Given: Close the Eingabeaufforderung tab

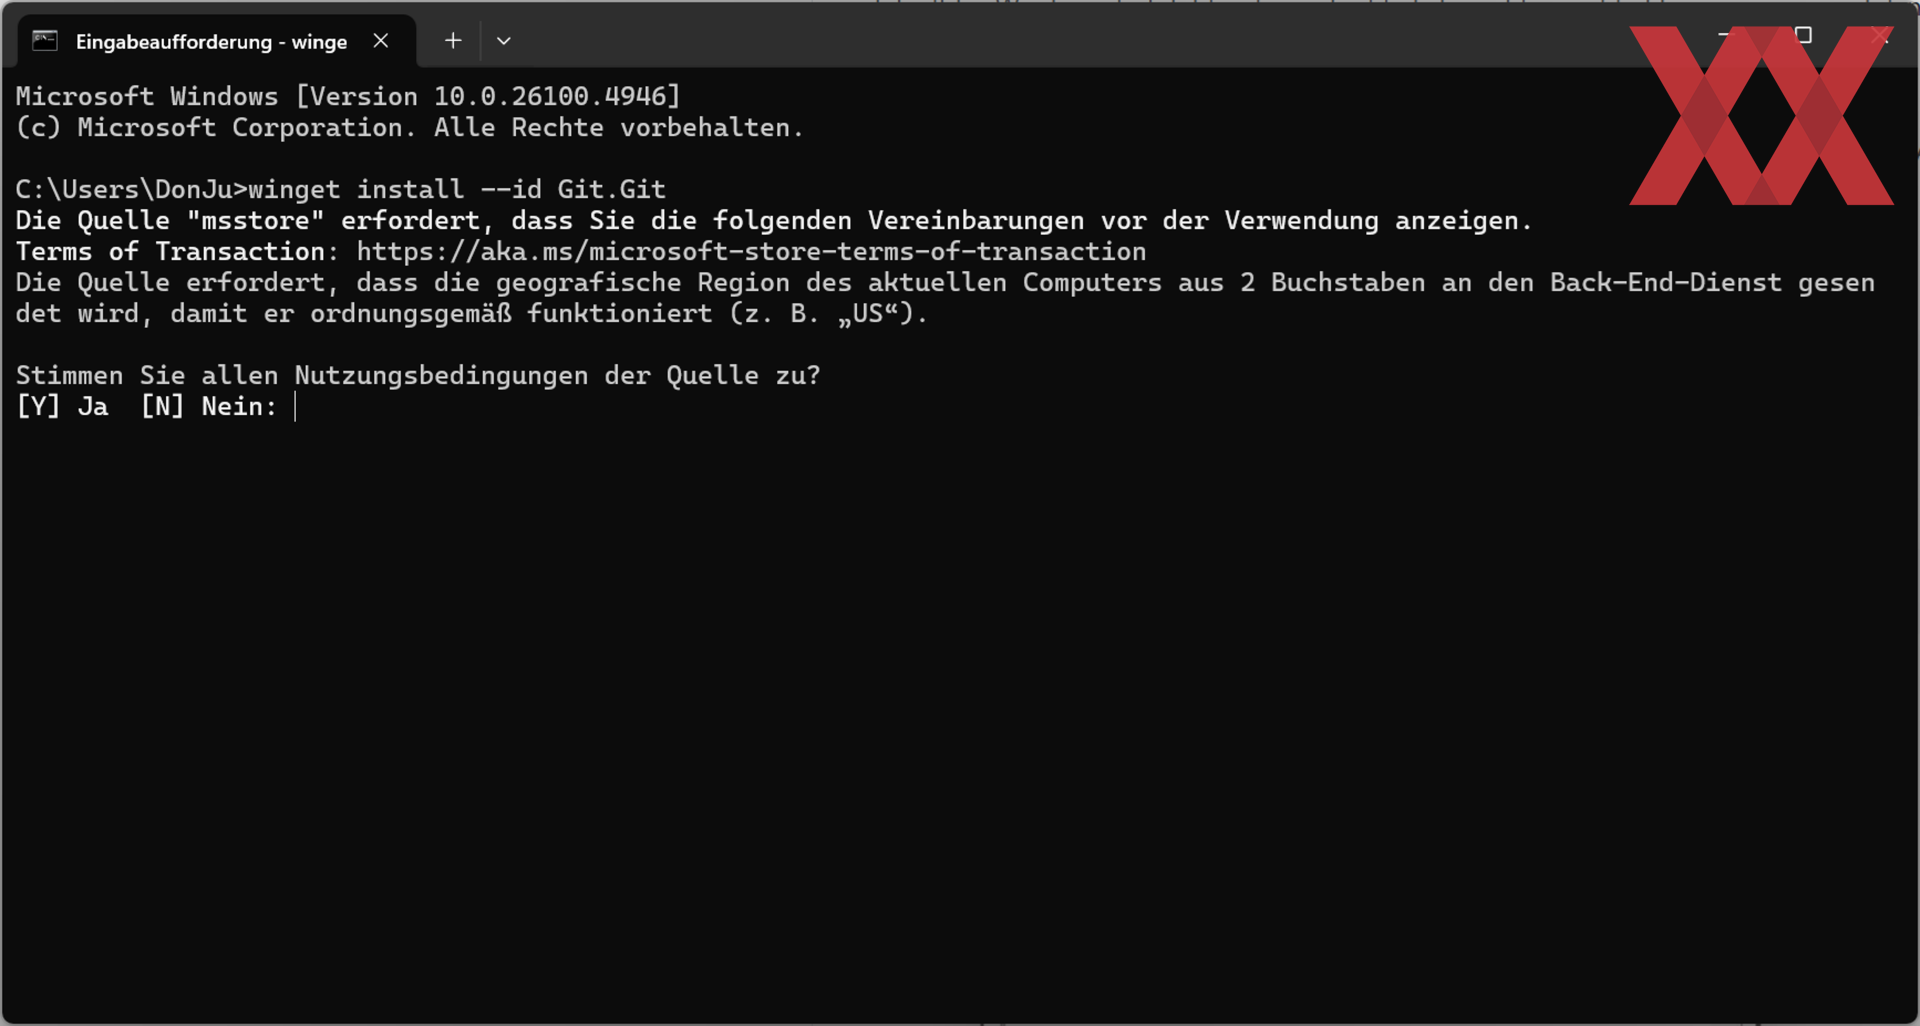Looking at the screenshot, I should 381,41.
